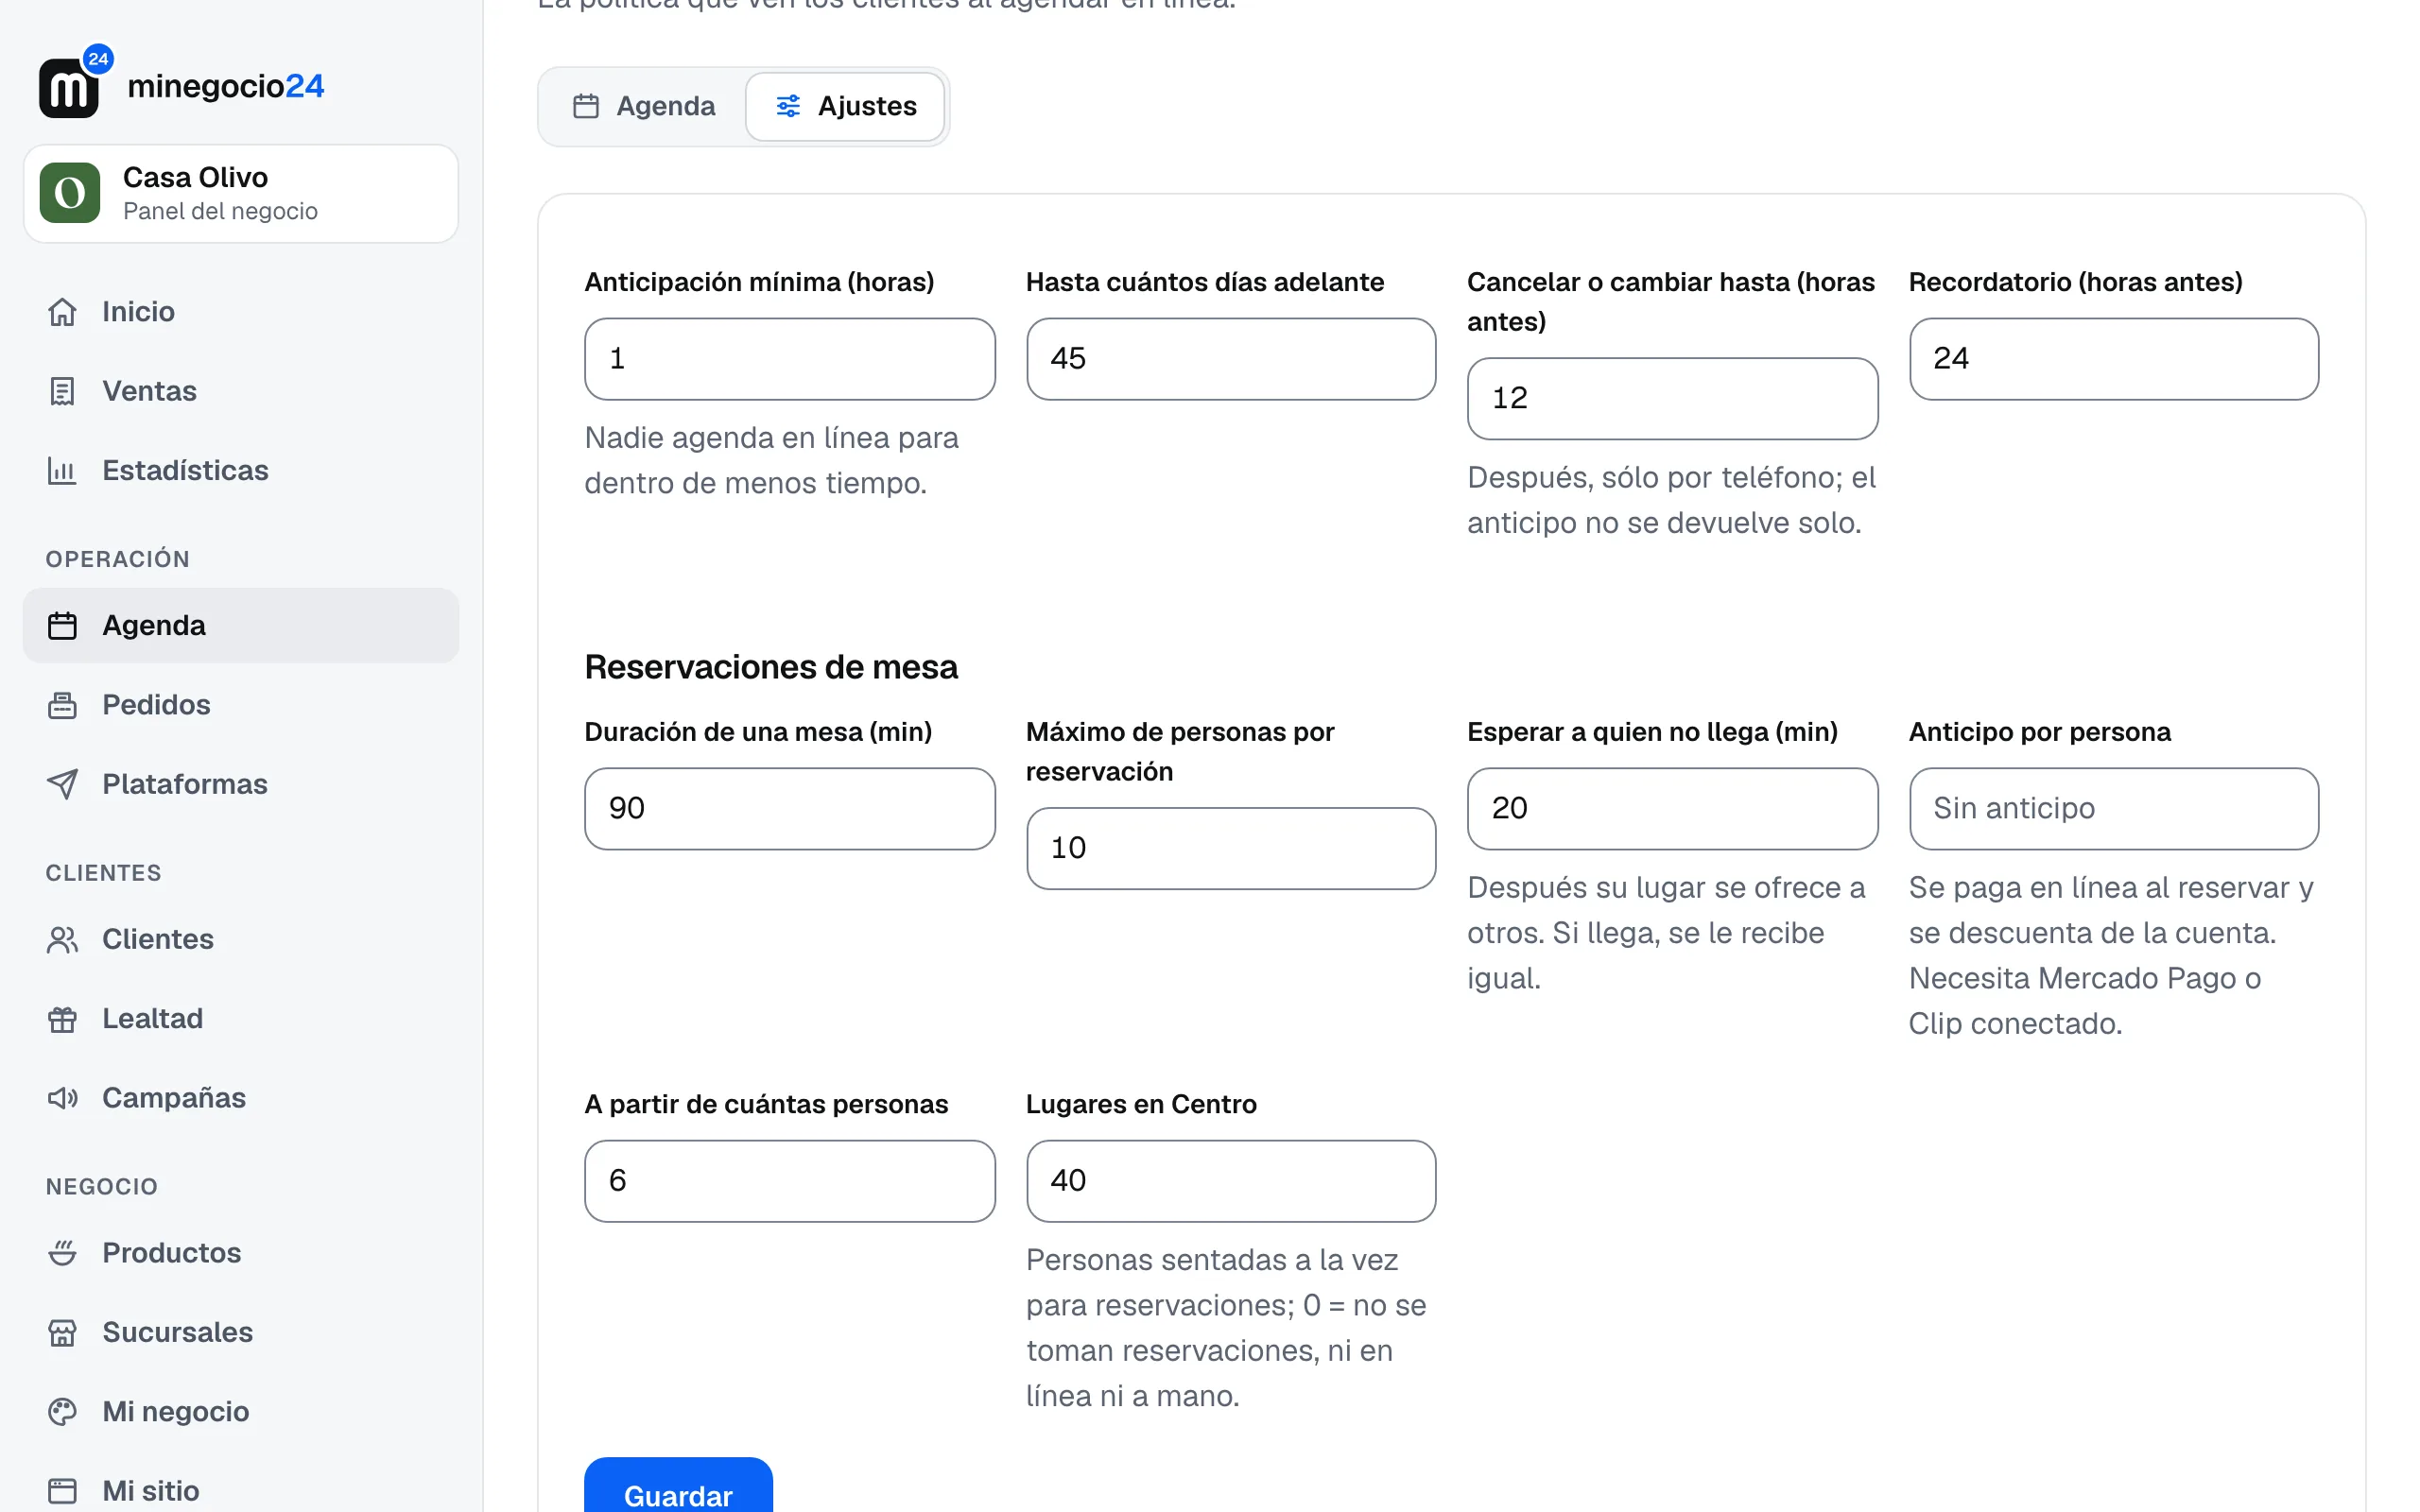Viewport: 2420px width, 1512px height.
Task: Open Plataformas via the paper plane icon
Action: (x=62, y=784)
